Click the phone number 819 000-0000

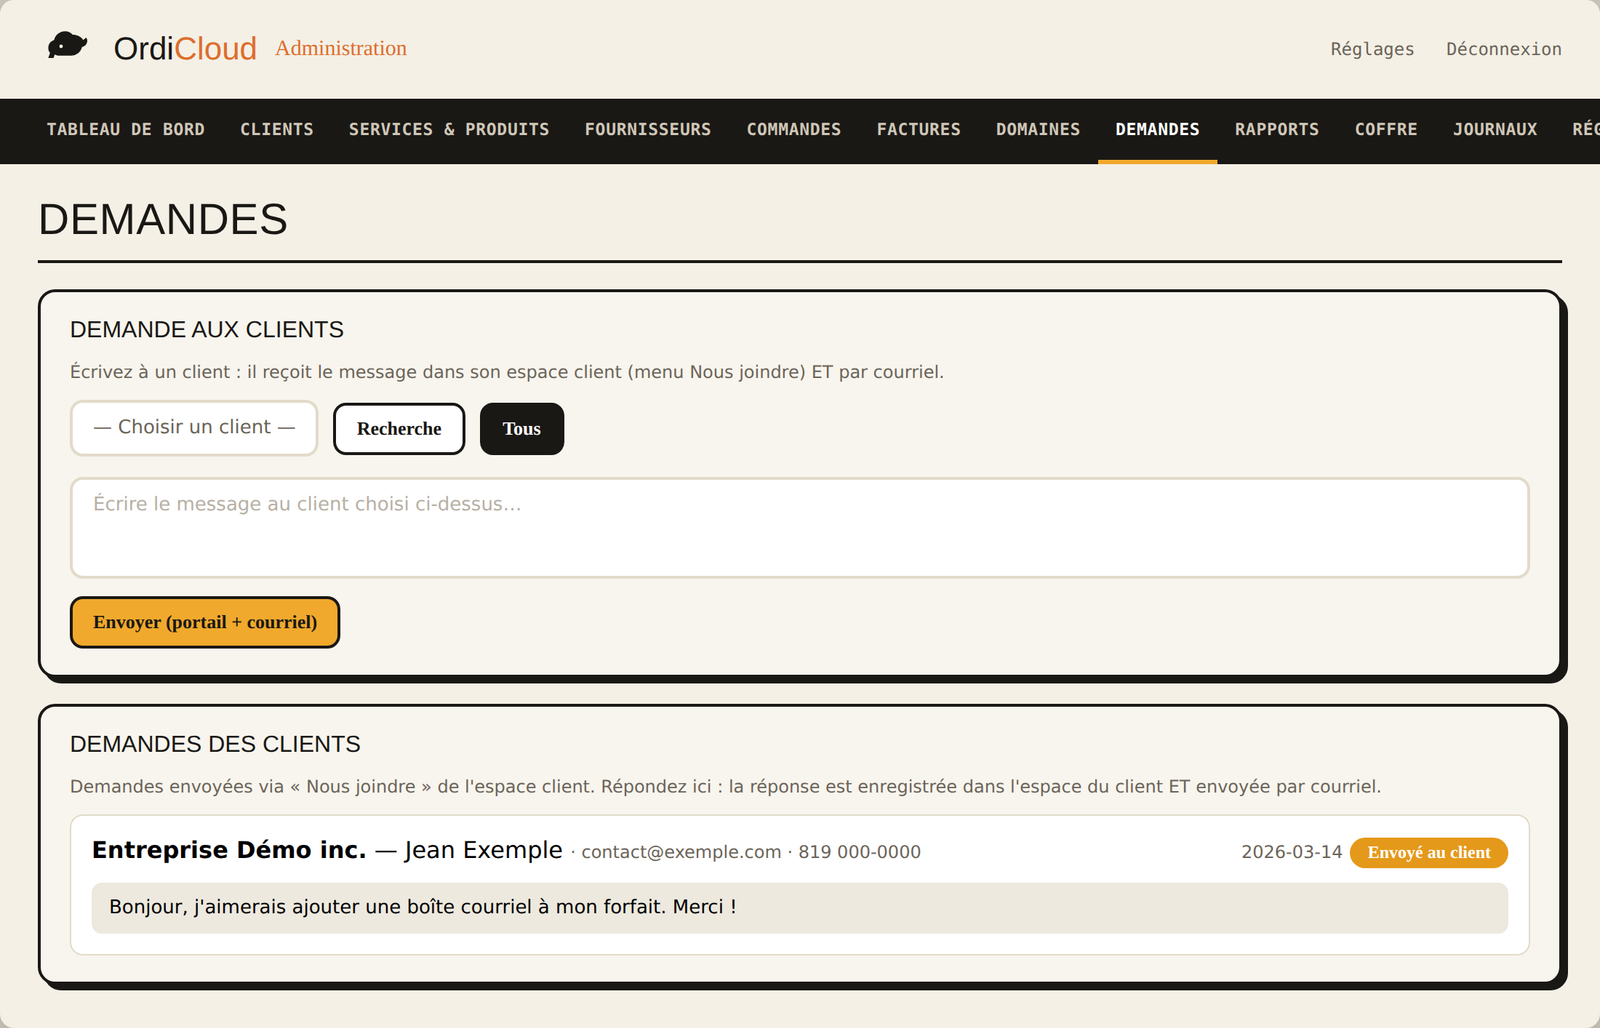tap(859, 852)
